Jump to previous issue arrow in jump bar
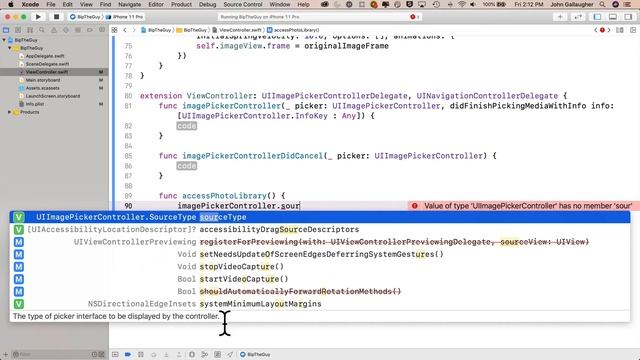 596,30
